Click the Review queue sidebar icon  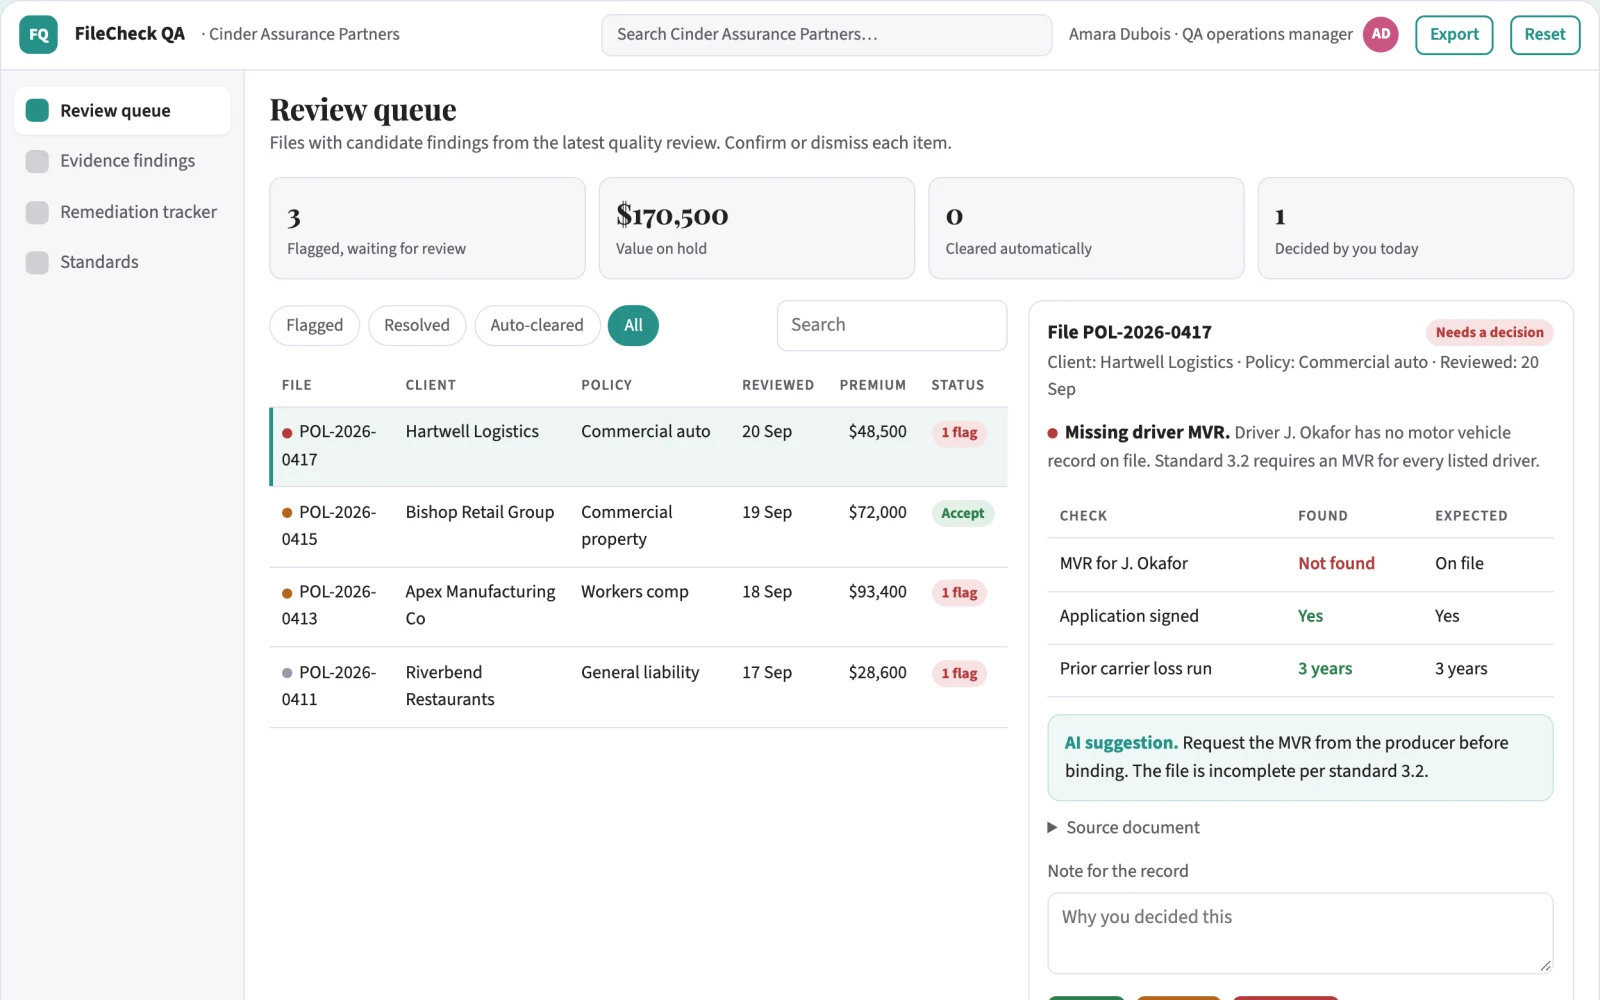tap(37, 110)
